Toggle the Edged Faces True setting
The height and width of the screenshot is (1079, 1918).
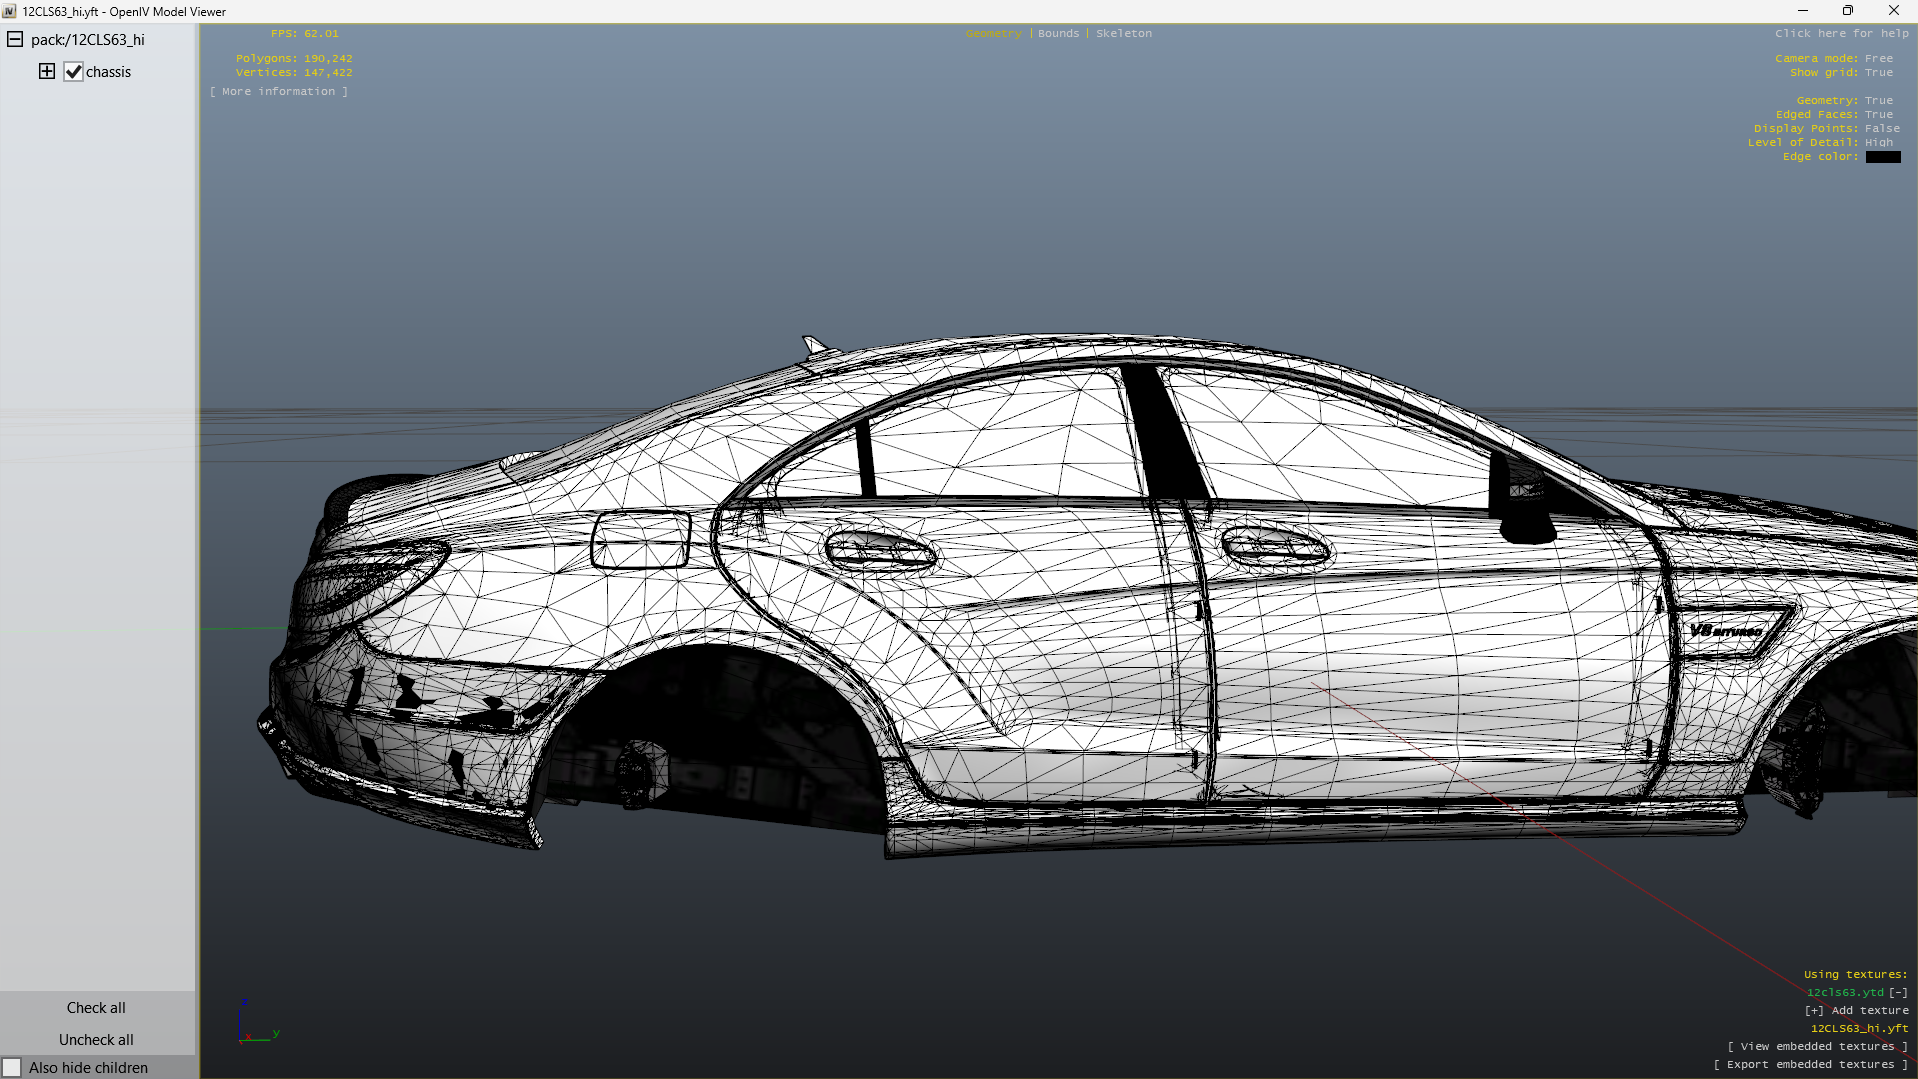(1834, 115)
